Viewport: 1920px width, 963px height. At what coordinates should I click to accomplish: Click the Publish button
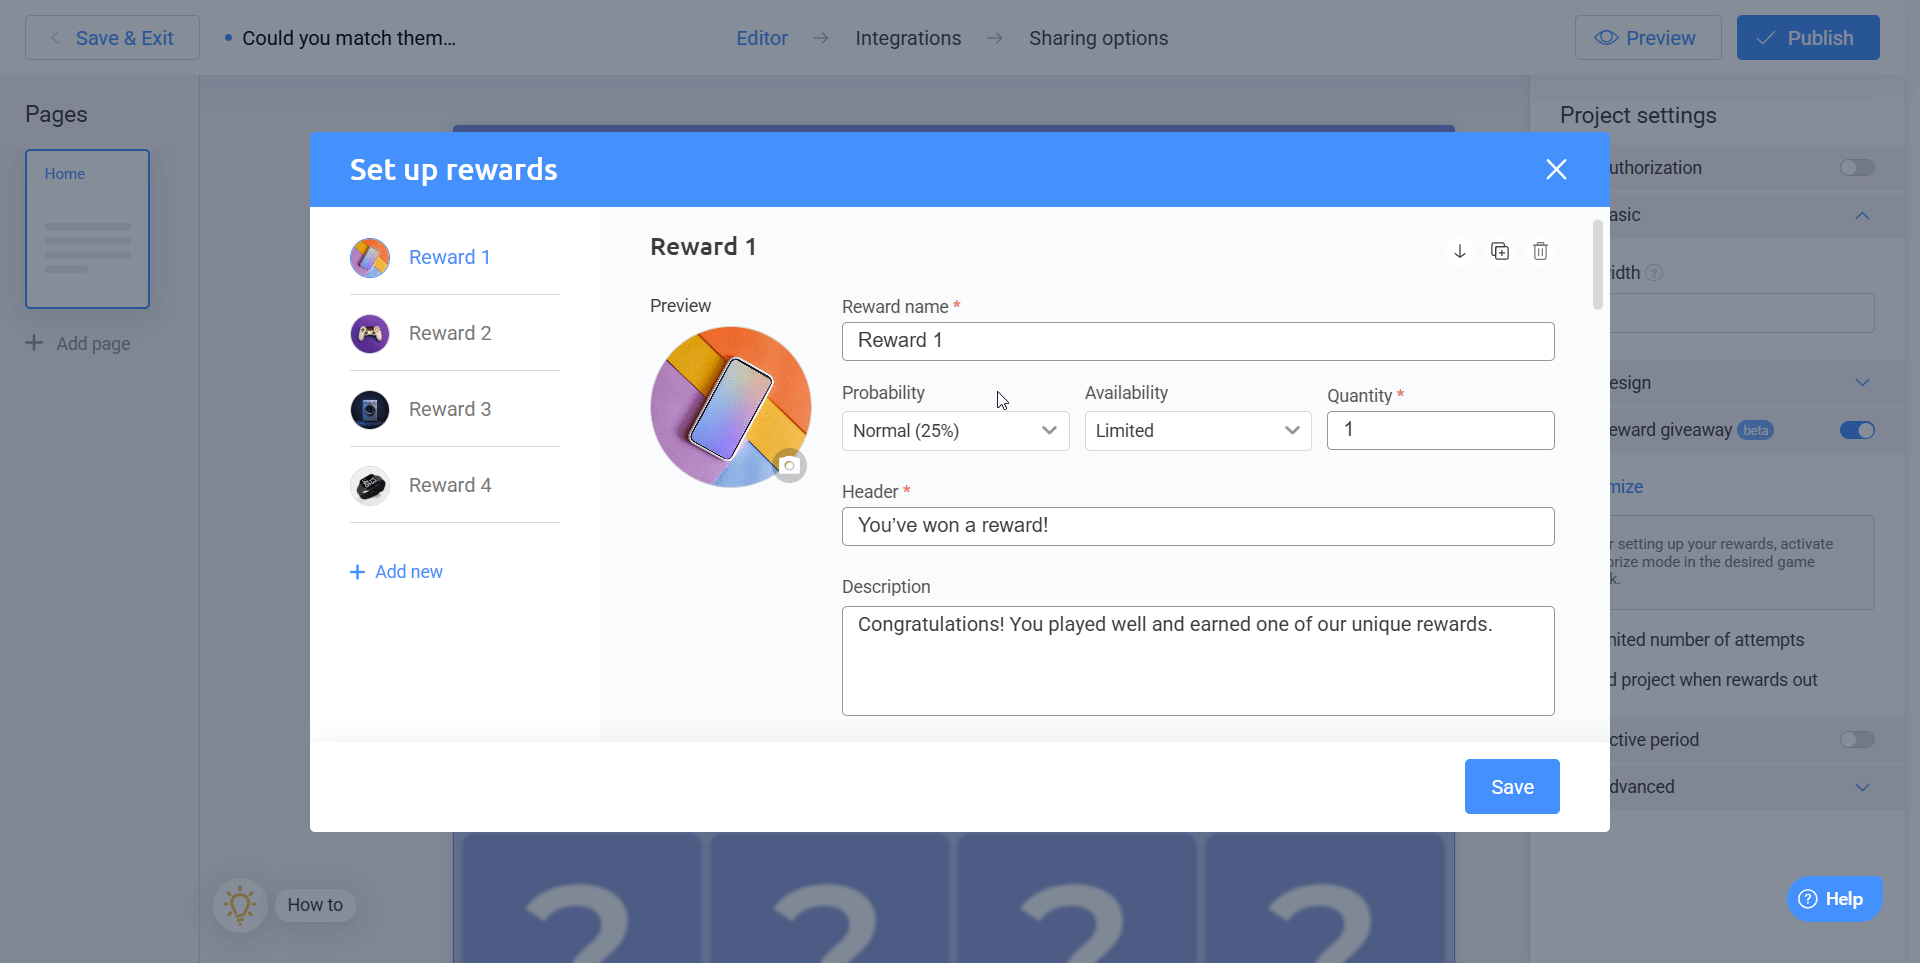[x=1807, y=38]
